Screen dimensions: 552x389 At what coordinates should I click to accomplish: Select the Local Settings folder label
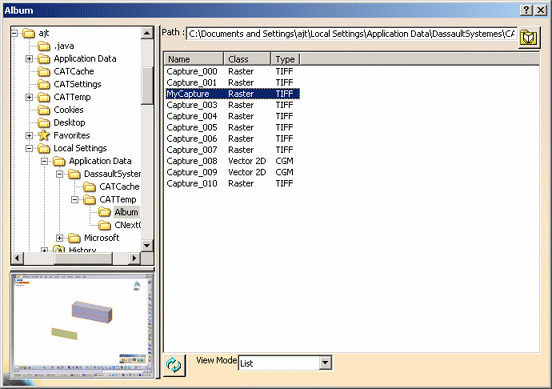(x=80, y=148)
